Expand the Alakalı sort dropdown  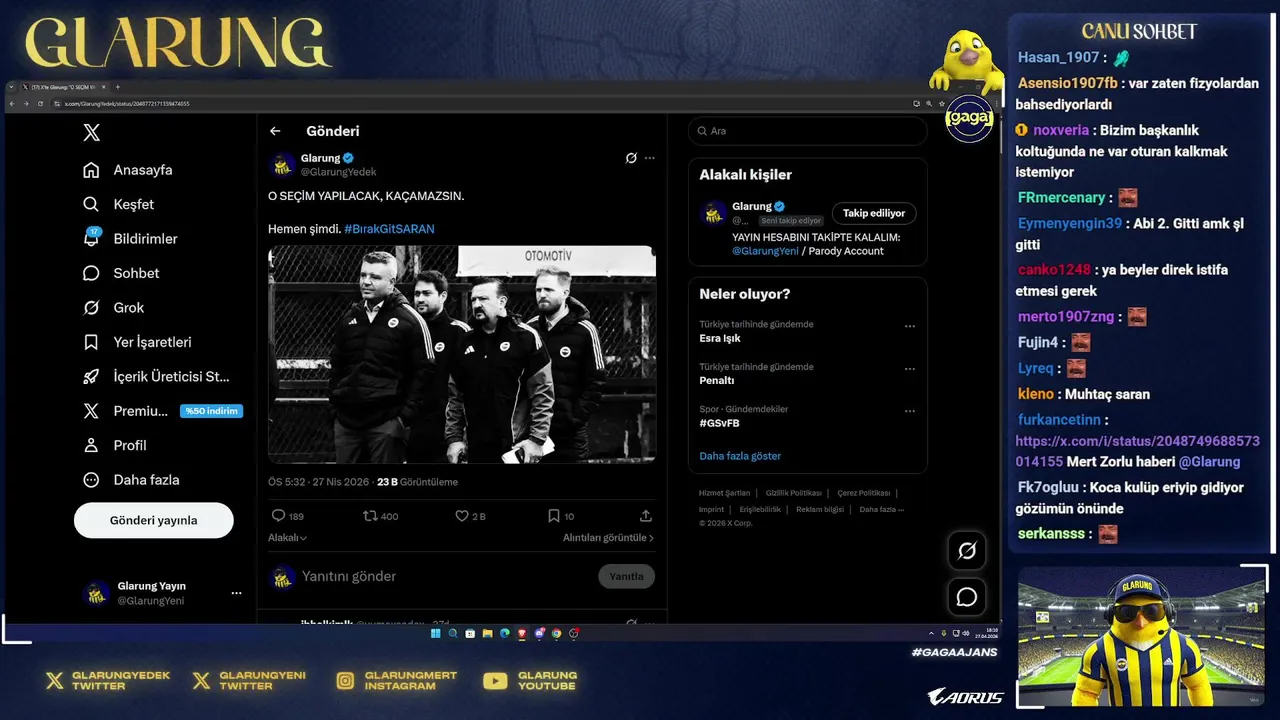point(287,538)
